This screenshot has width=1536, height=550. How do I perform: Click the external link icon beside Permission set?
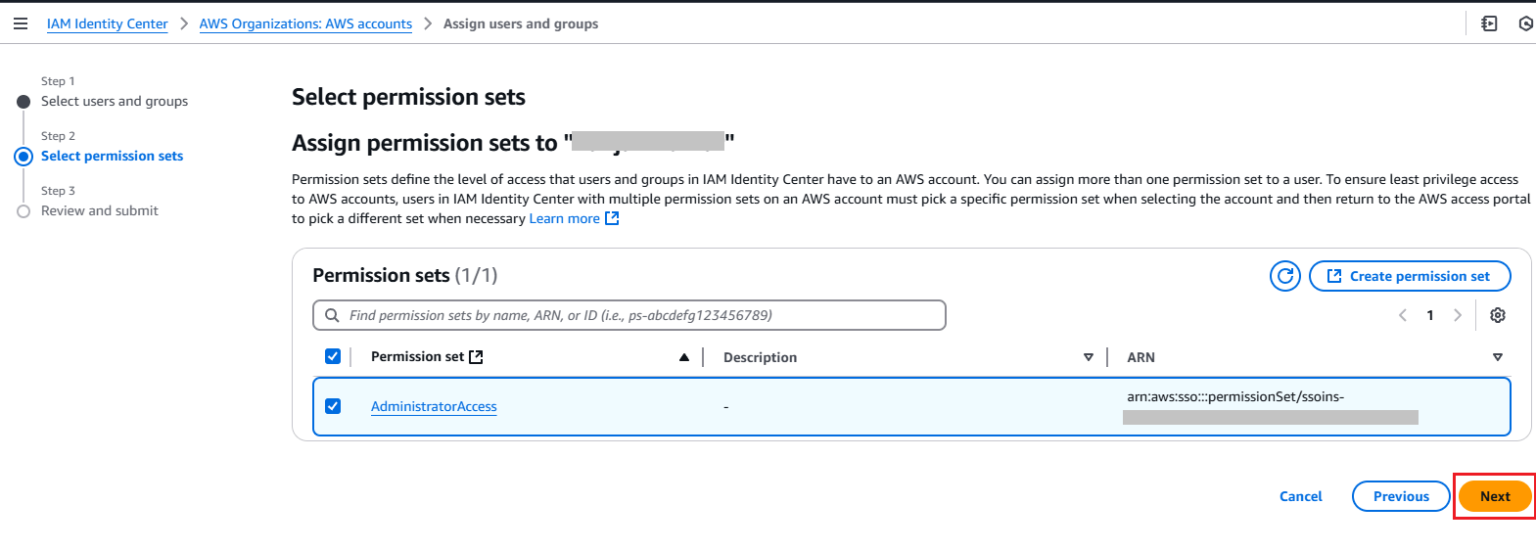coord(476,357)
